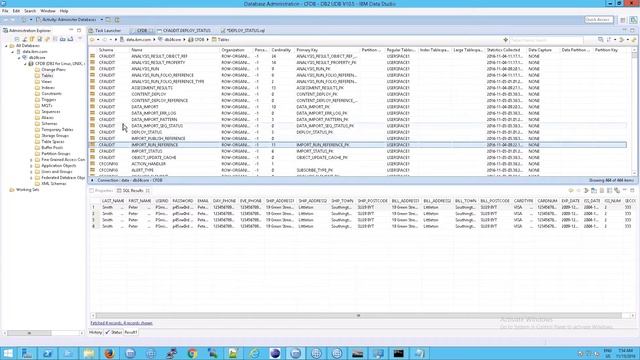The width and height of the screenshot is (640, 360).
Task: Open the File menu
Action: point(5,11)
